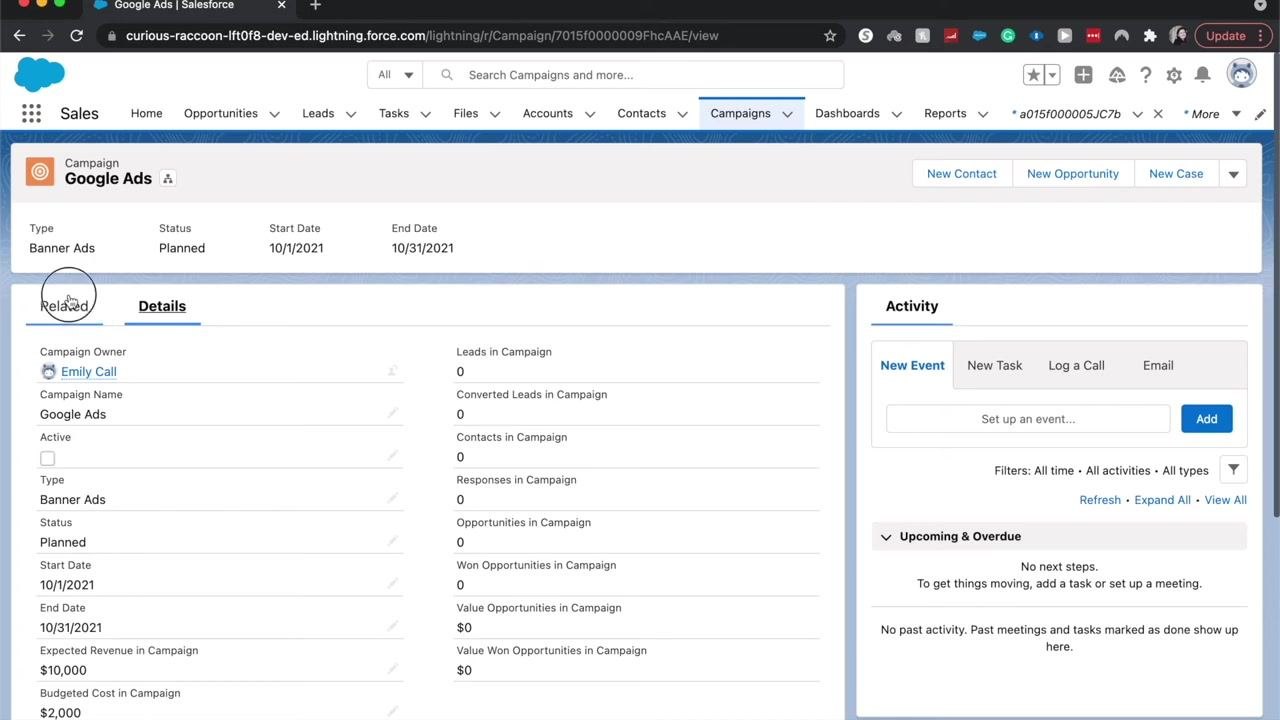
Task: Switch to the Related tab
Action: pos(64,306)
